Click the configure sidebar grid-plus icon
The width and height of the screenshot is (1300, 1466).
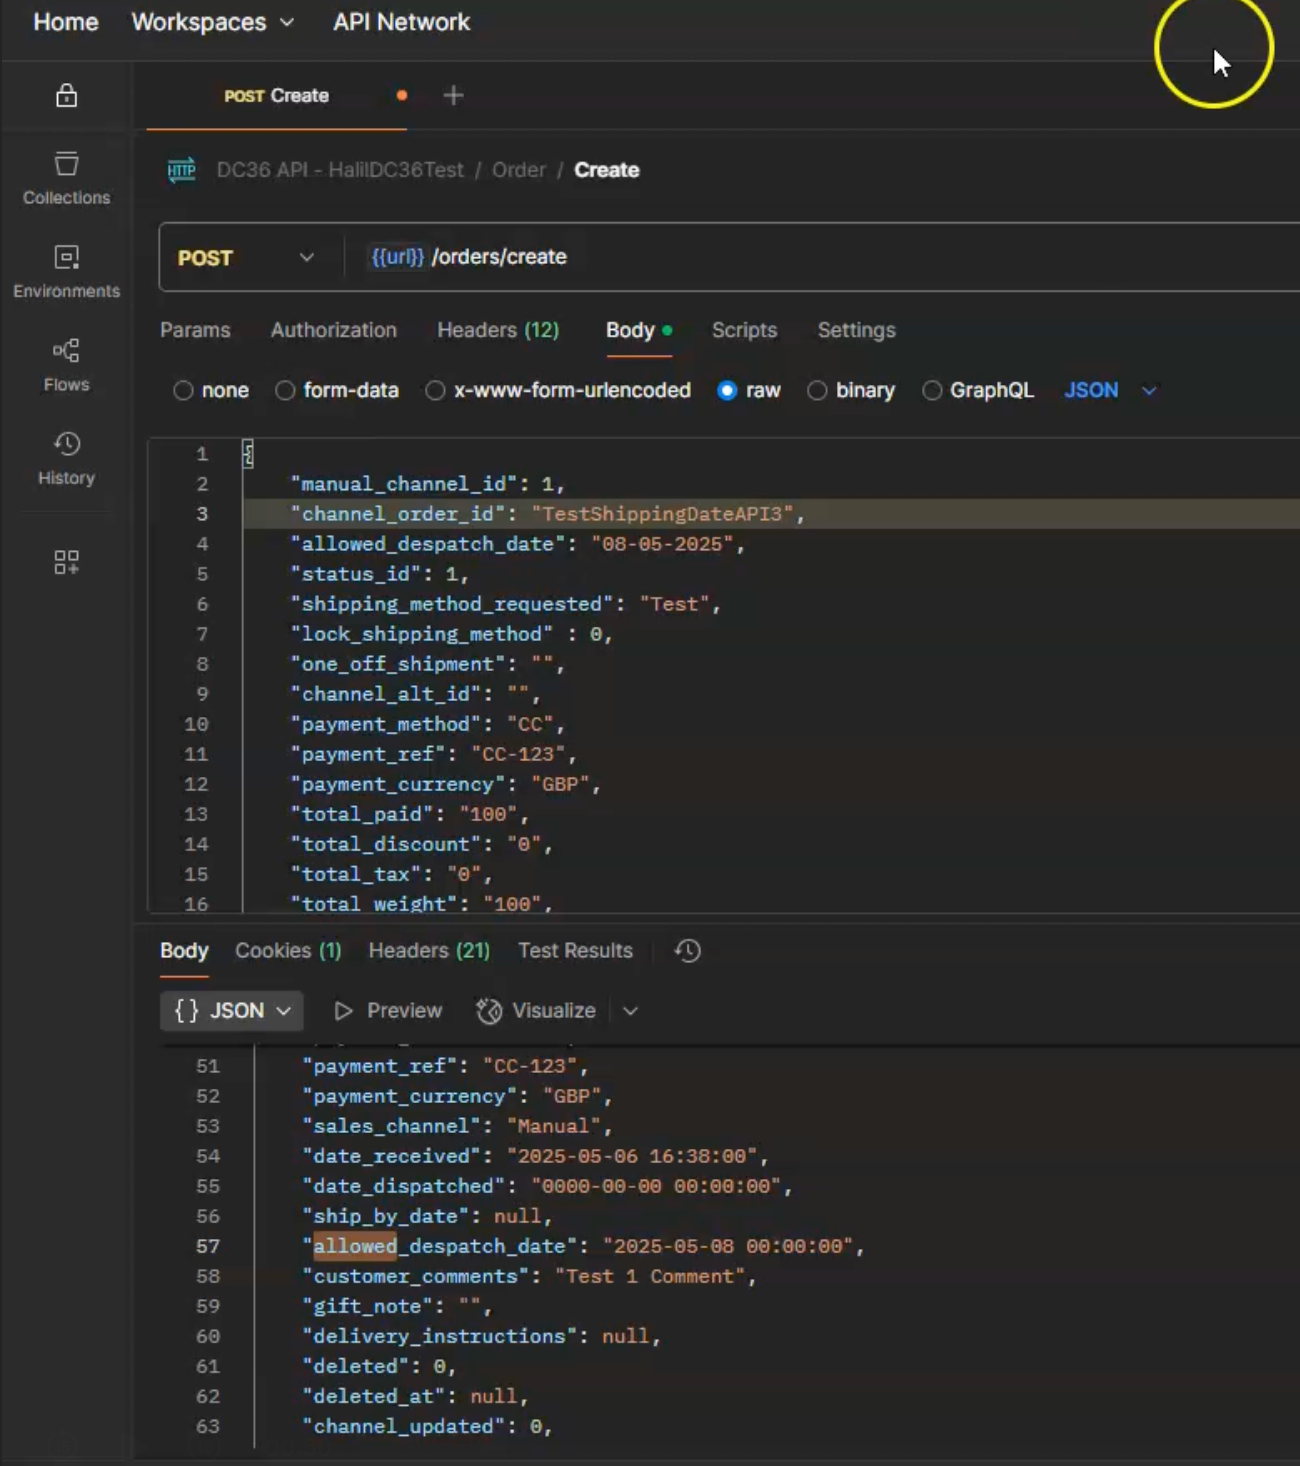coord(66,562)
